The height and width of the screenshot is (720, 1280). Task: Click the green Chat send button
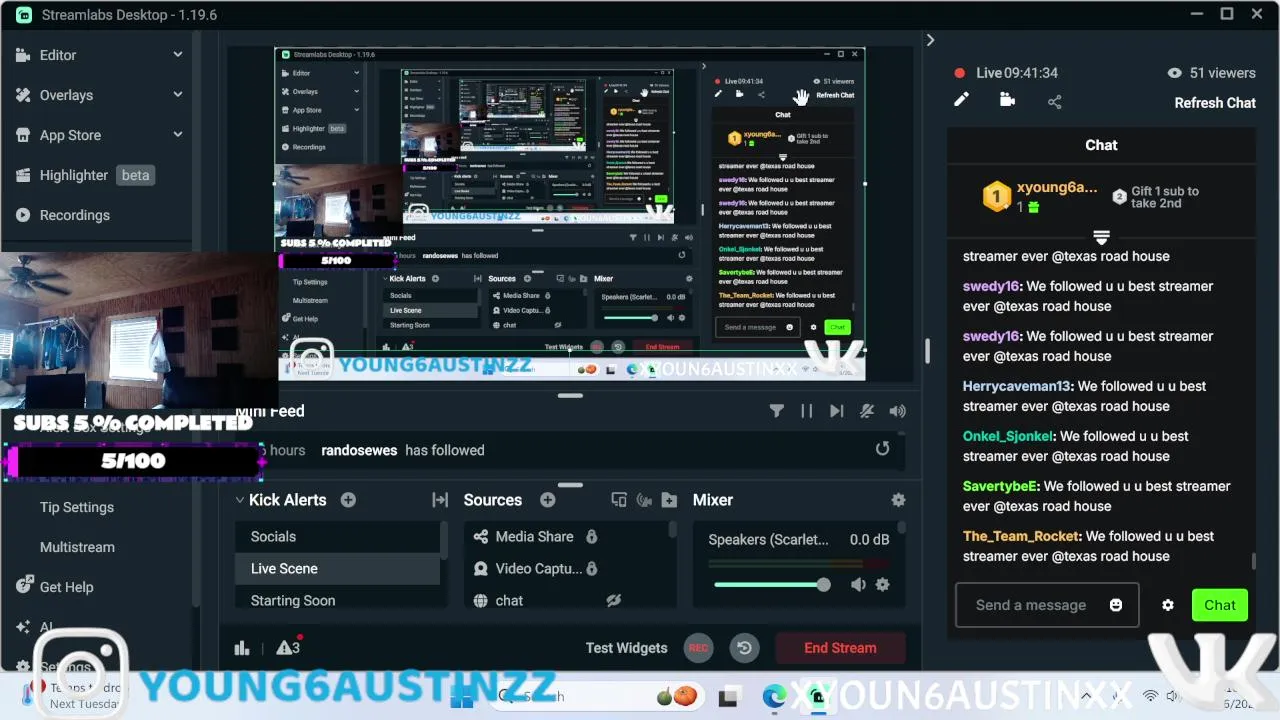1220,605
